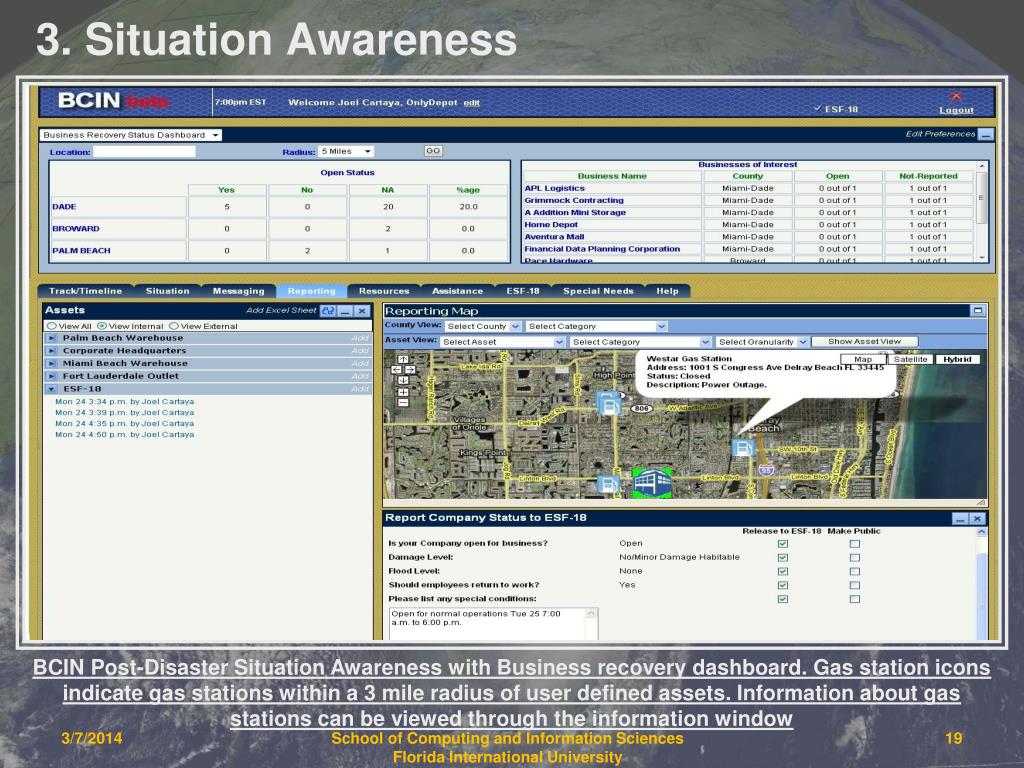1024x768 pixels.
Task: Click the Businesses of Interest scrollbar
Action: pyautogui.click(x=981, y=212)
